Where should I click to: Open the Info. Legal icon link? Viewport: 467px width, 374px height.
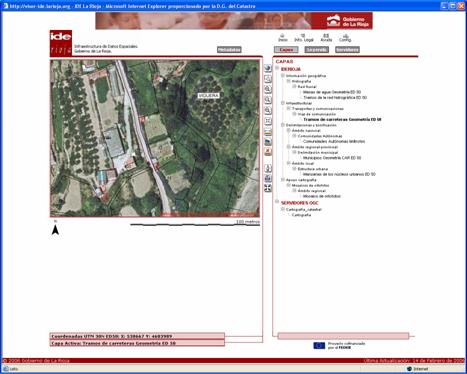point(304,38)
